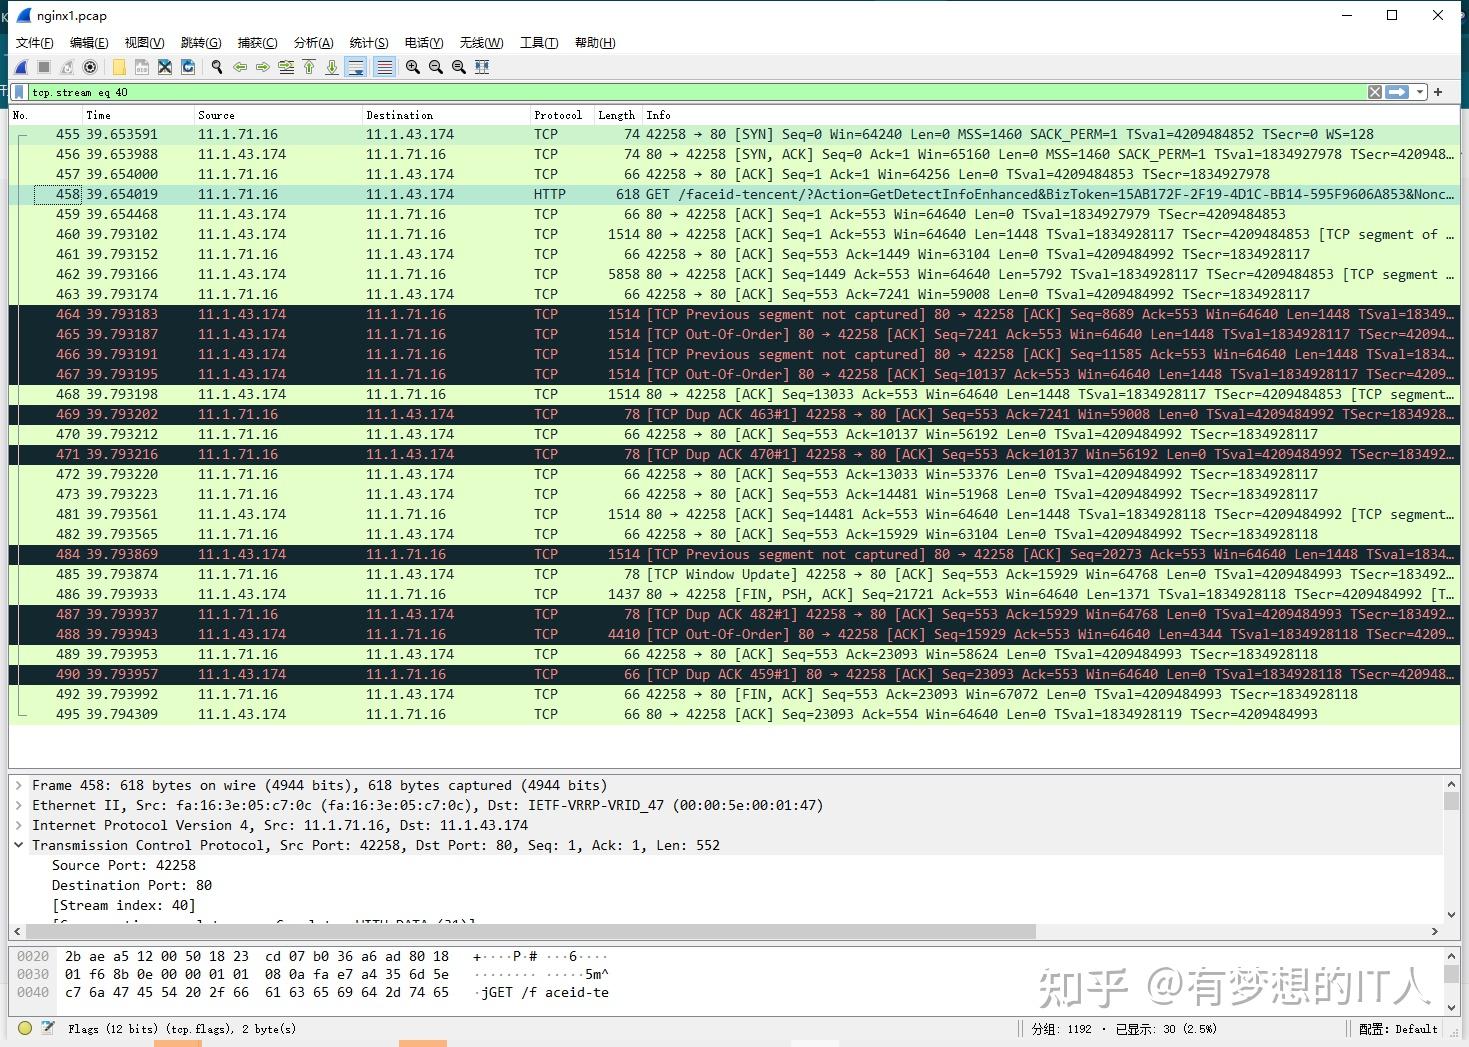Jump to first packet icon
Viewport: 1469px width, 1047px height.
coord(309,67)
